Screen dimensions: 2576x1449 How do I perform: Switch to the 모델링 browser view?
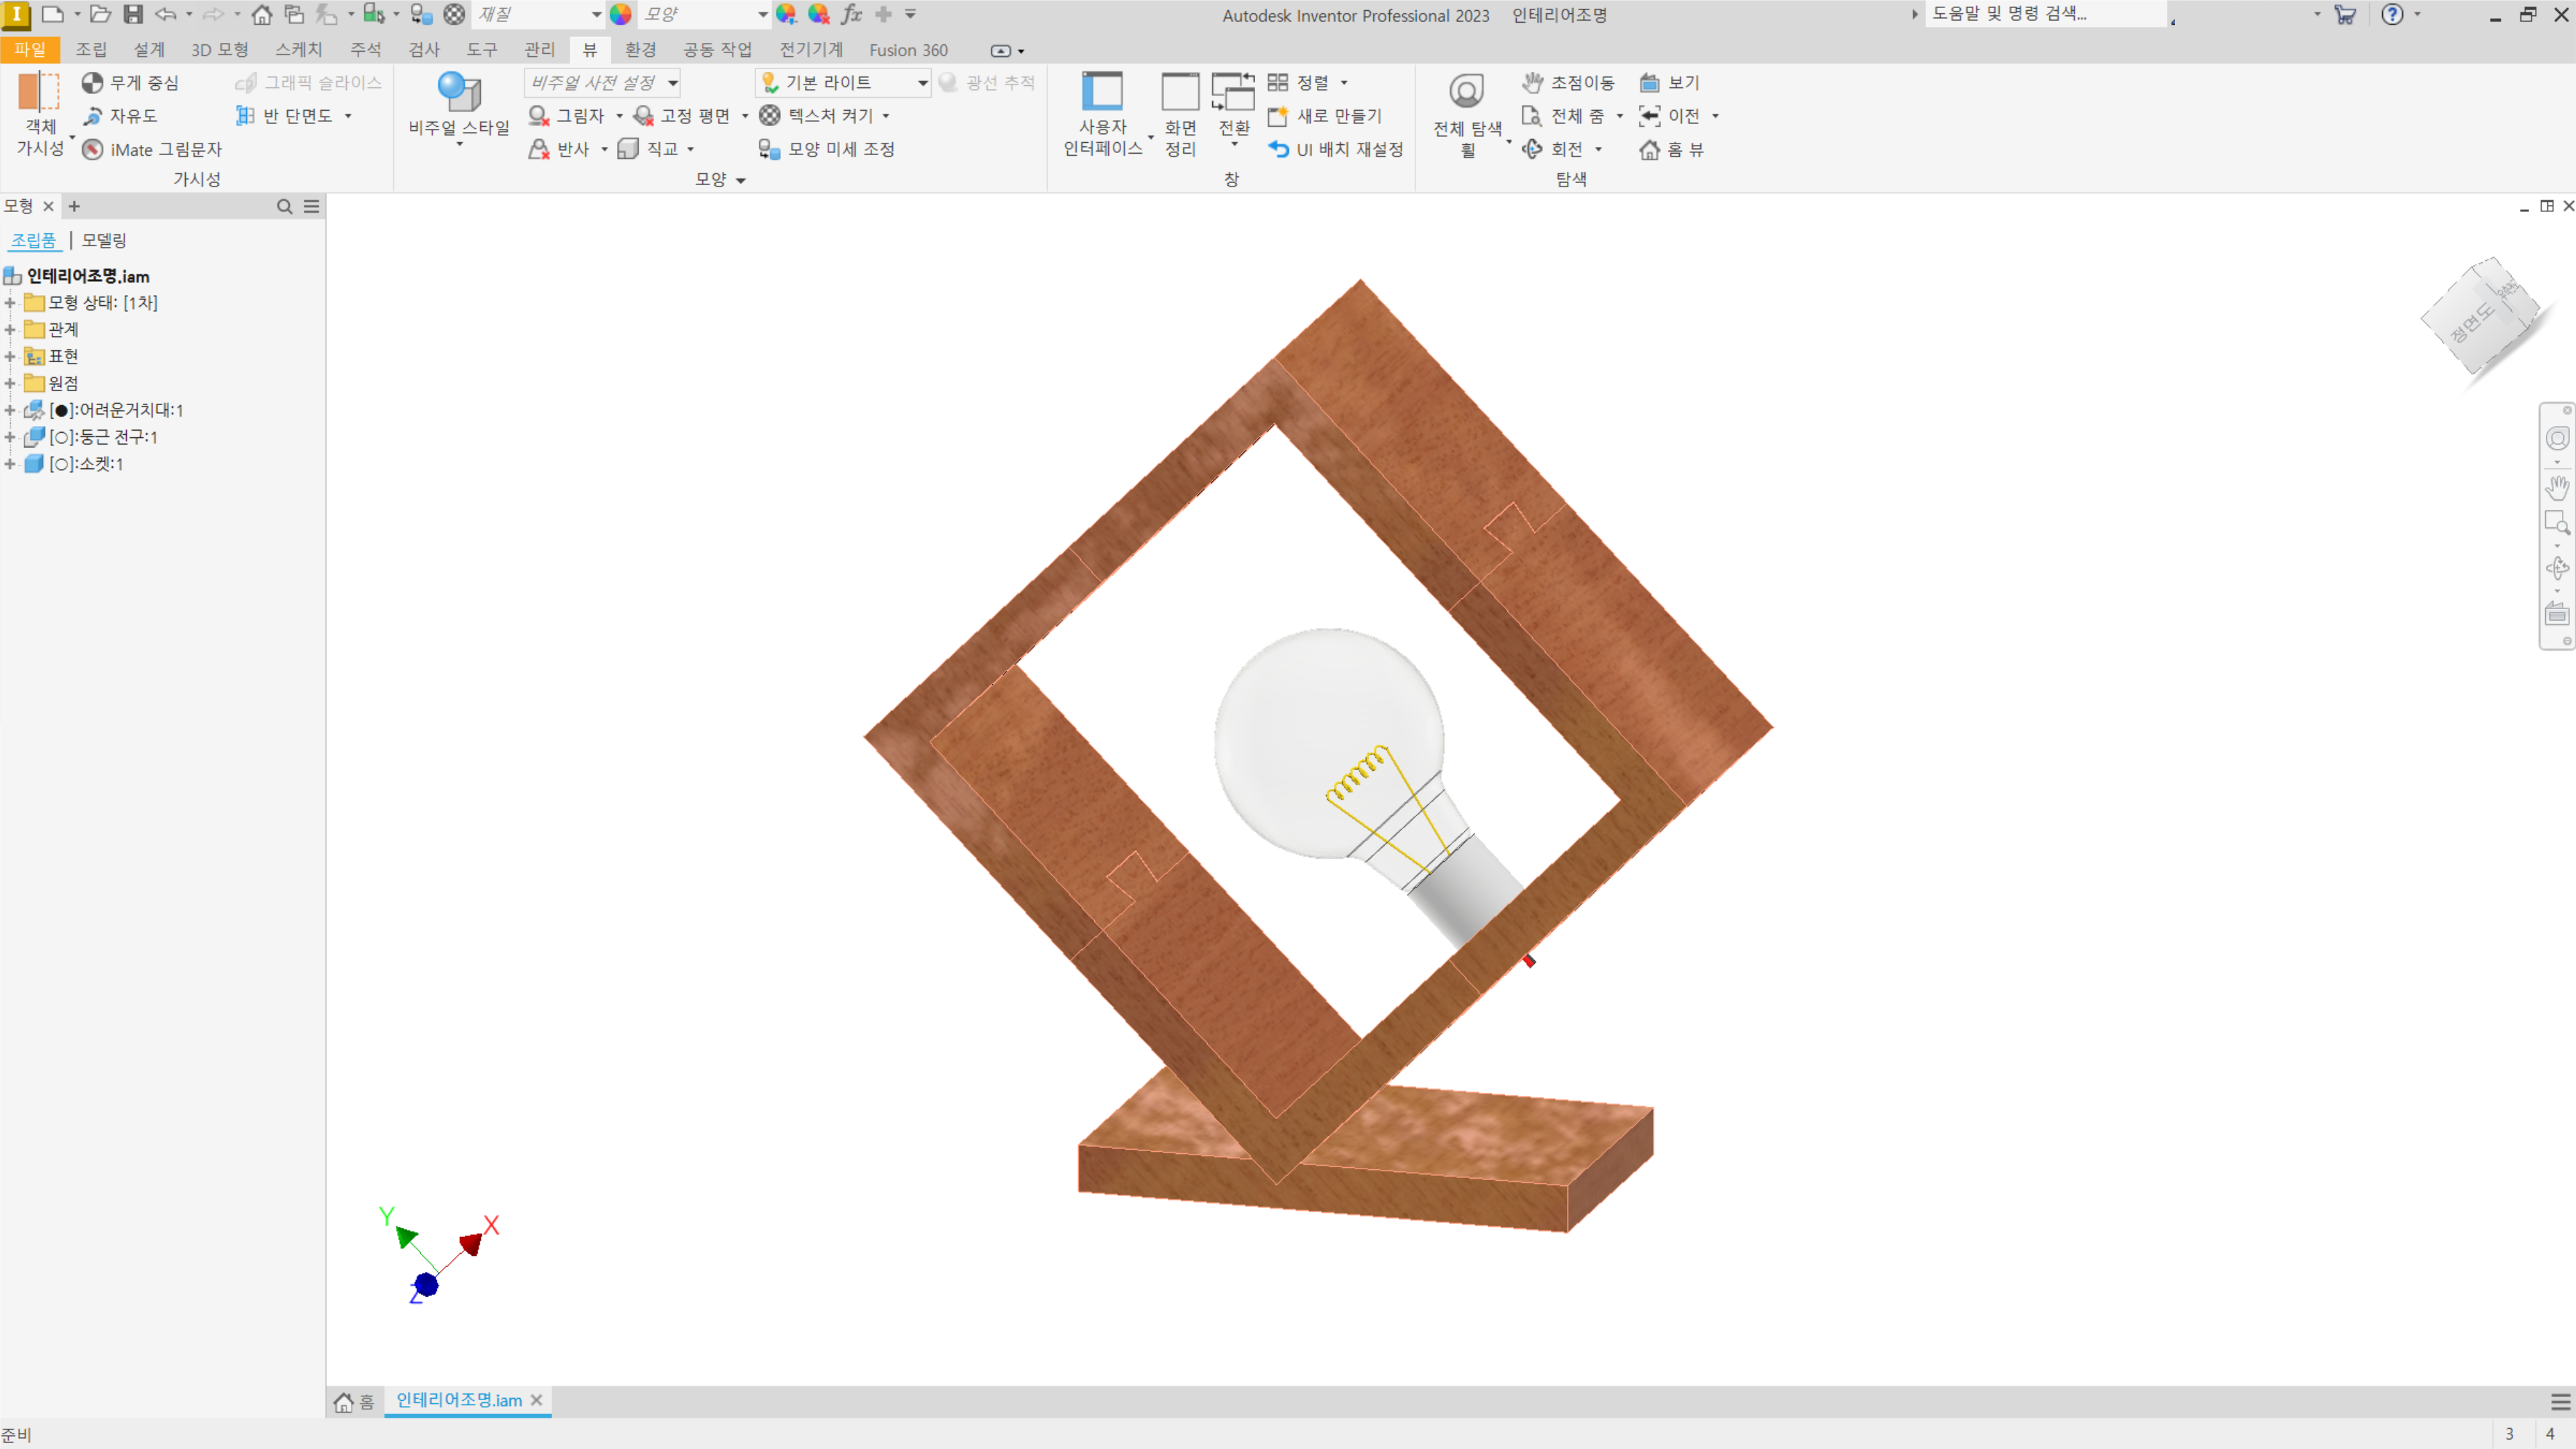pos(105,240)
